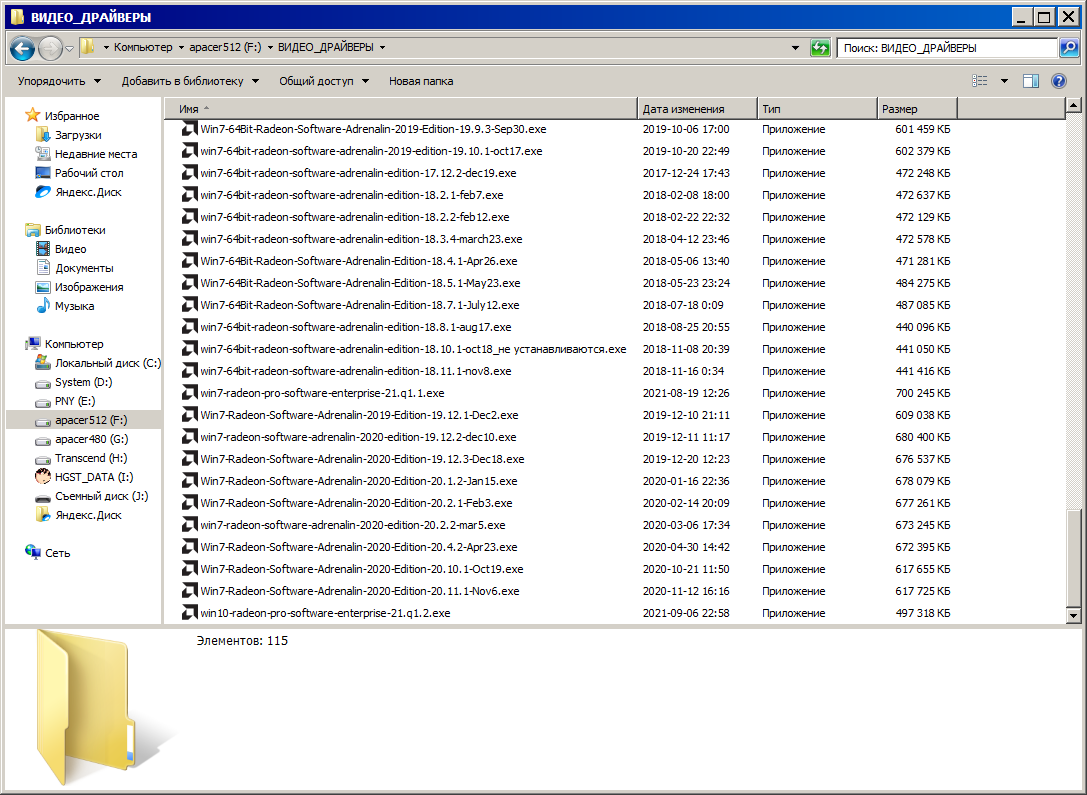Click Новая папка button
Image resolution: width=1087 pixels, height=795 pixels.
(x=421, y=81)
